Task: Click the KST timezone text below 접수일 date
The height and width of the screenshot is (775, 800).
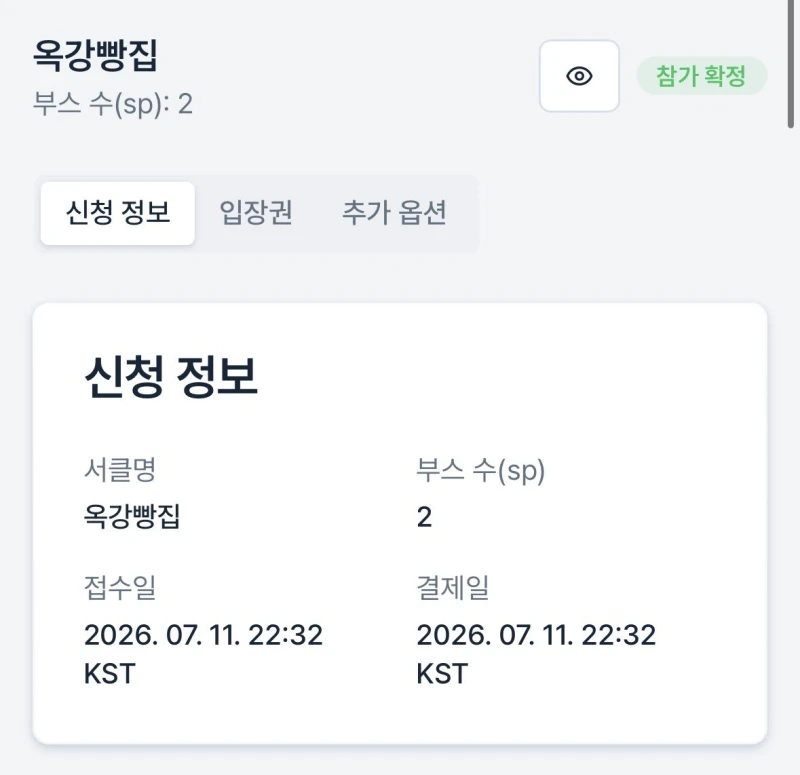Action: [x=110, y=673]
